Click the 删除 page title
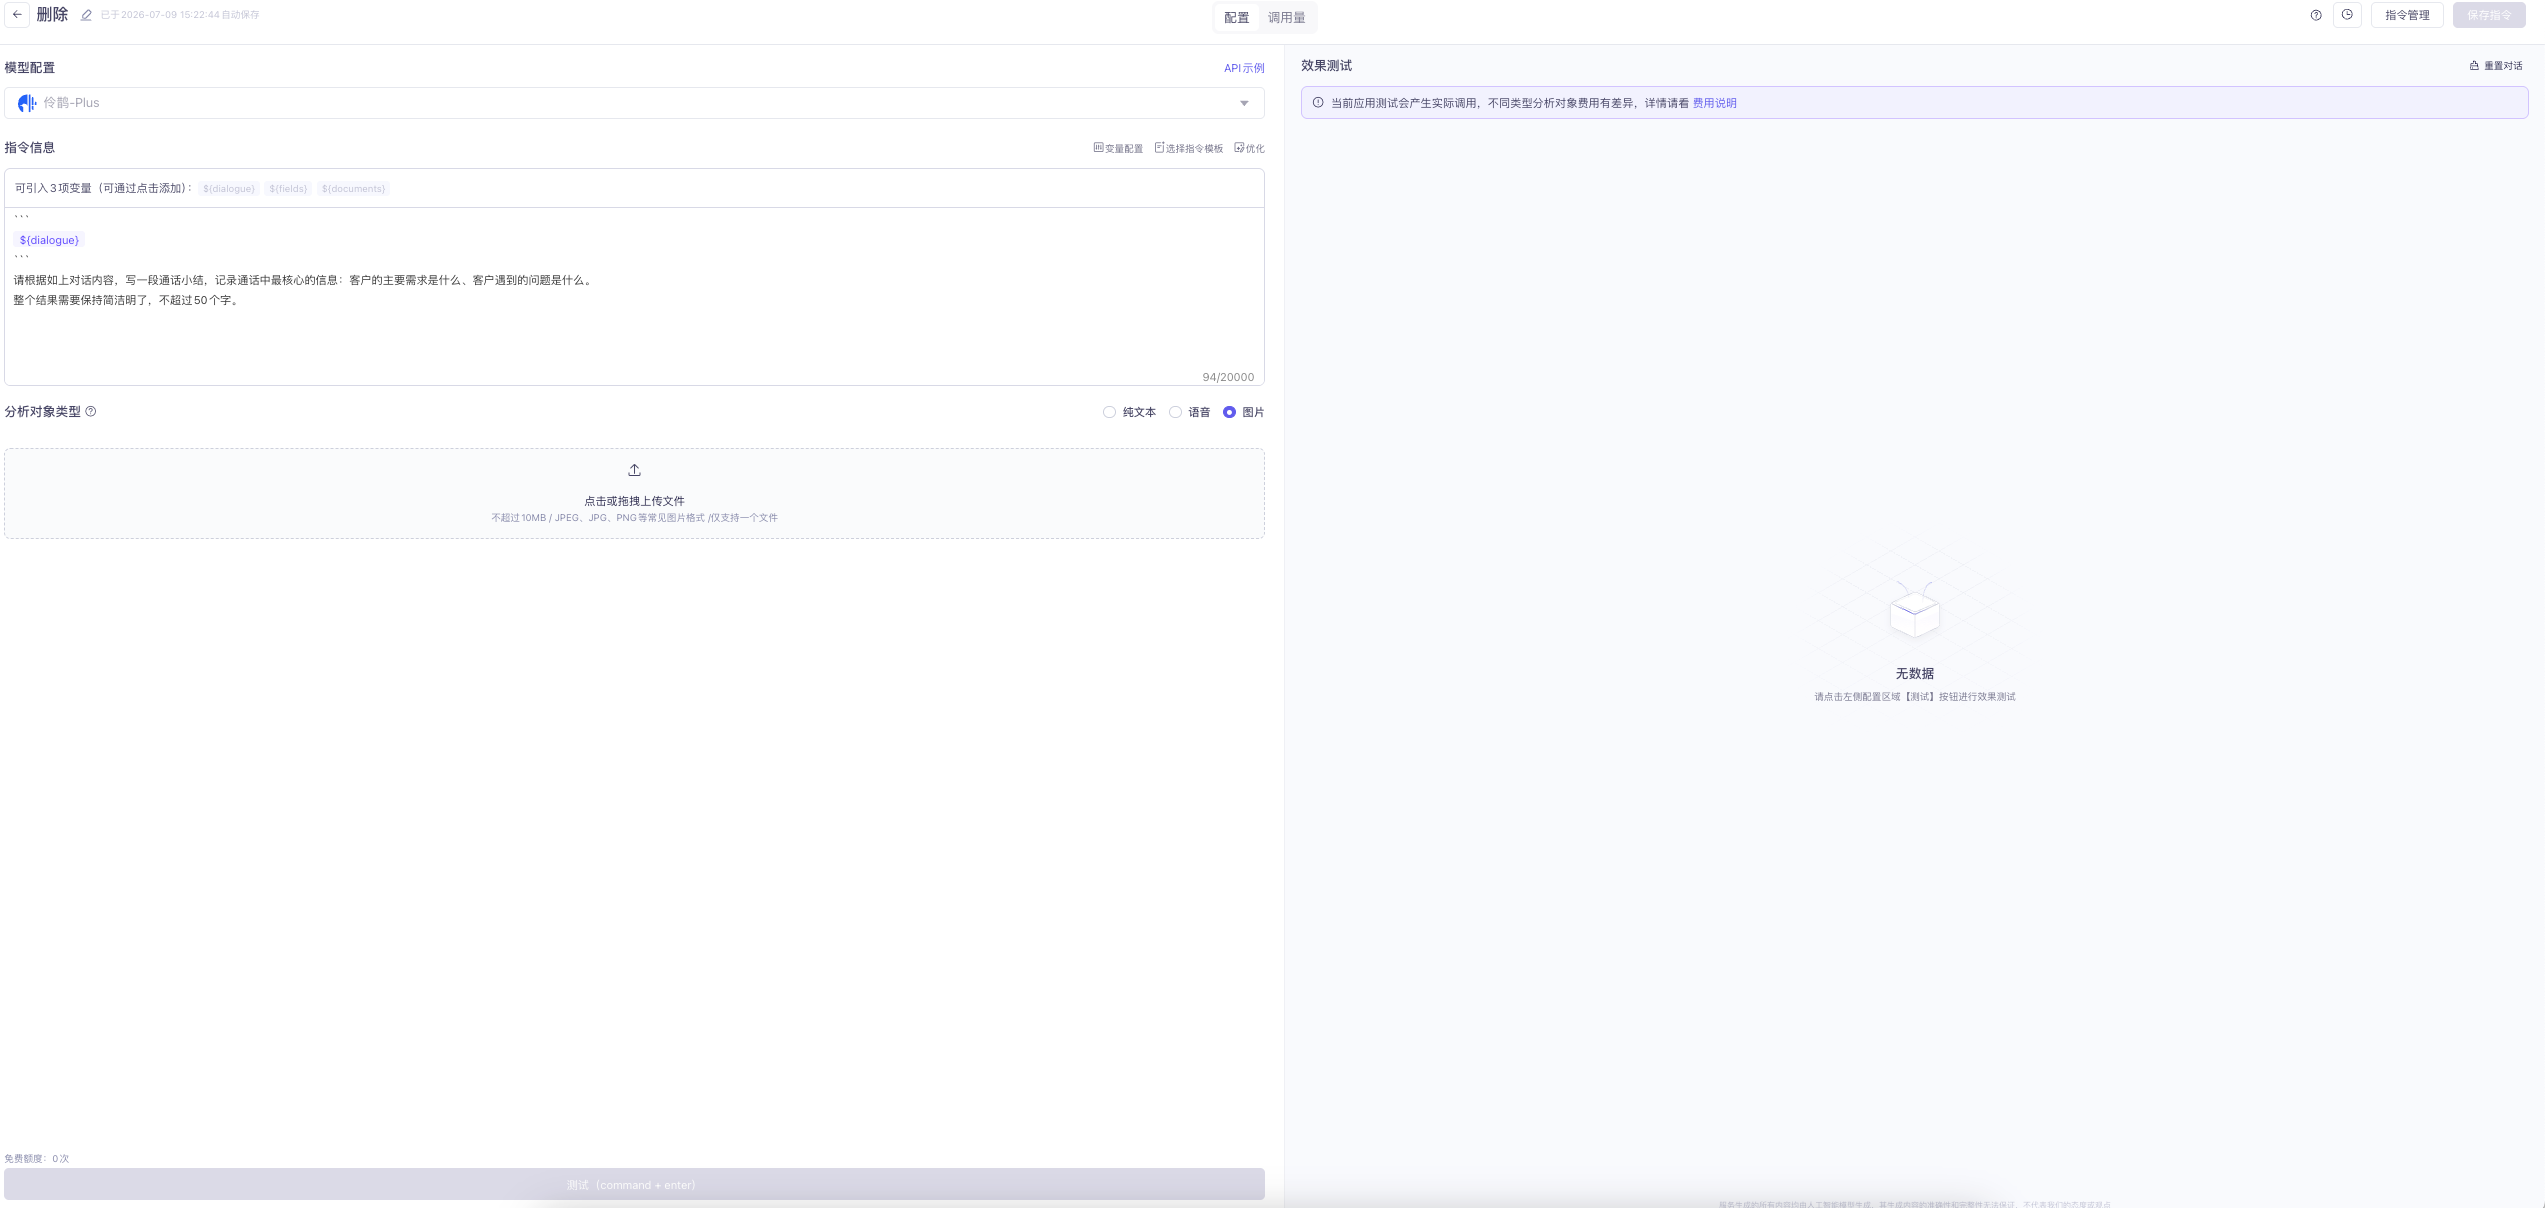Screen dimensions: 2545x1208 pyautogui.click(x=52, y=15)
